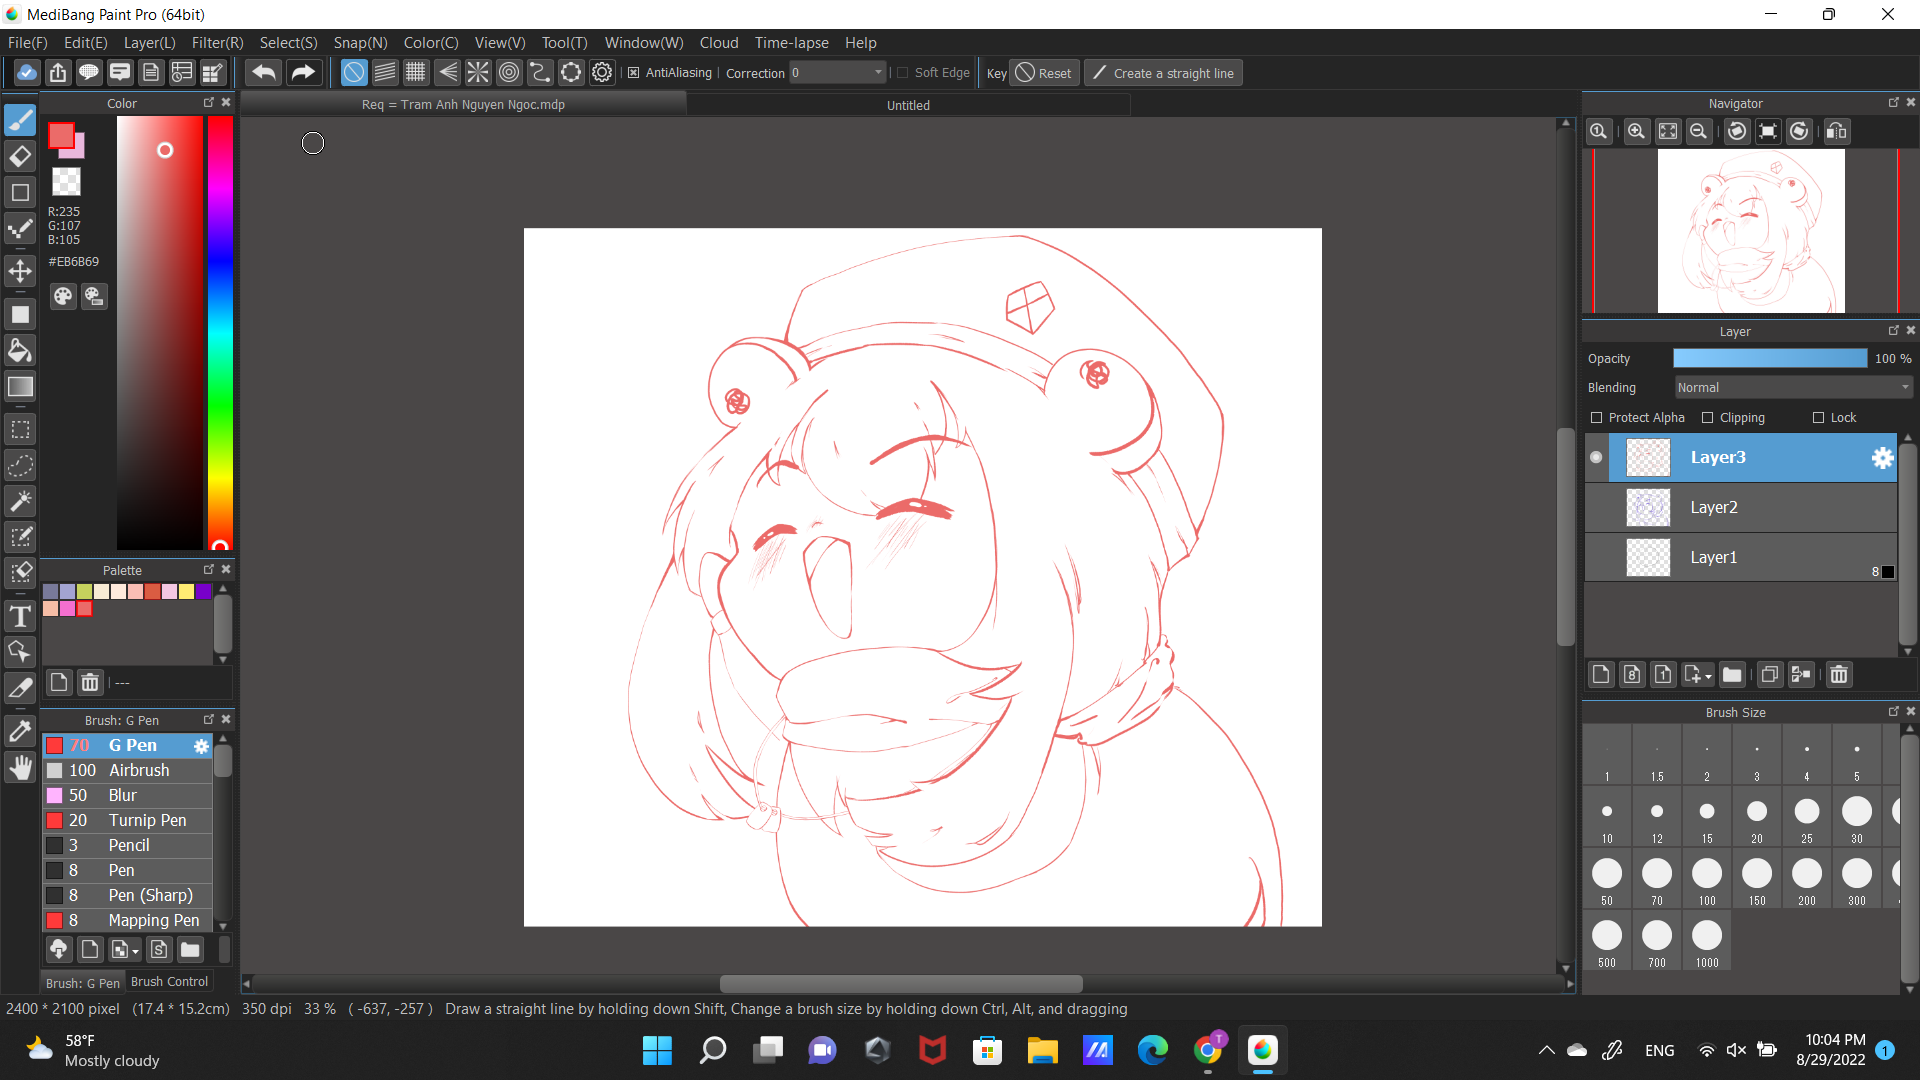Delete layer with trash icon

pos(1838,675)
